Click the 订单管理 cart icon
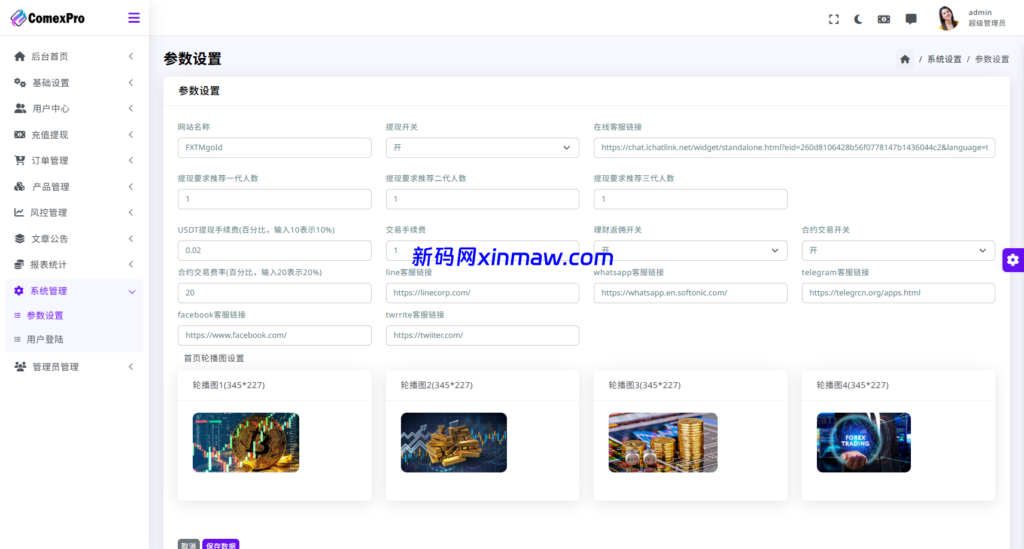This screenshot has height=549, width=1024. pos(20,161)
